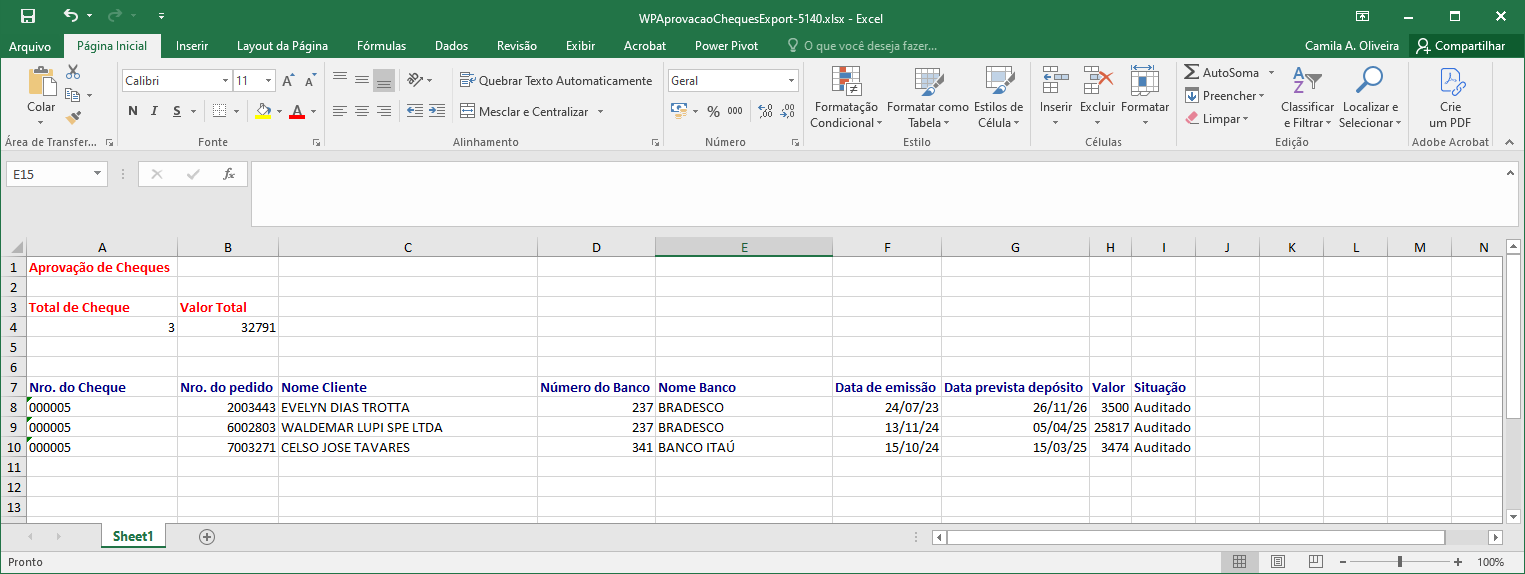Cut the selection with the scissors icon

(x=73, y=72)
